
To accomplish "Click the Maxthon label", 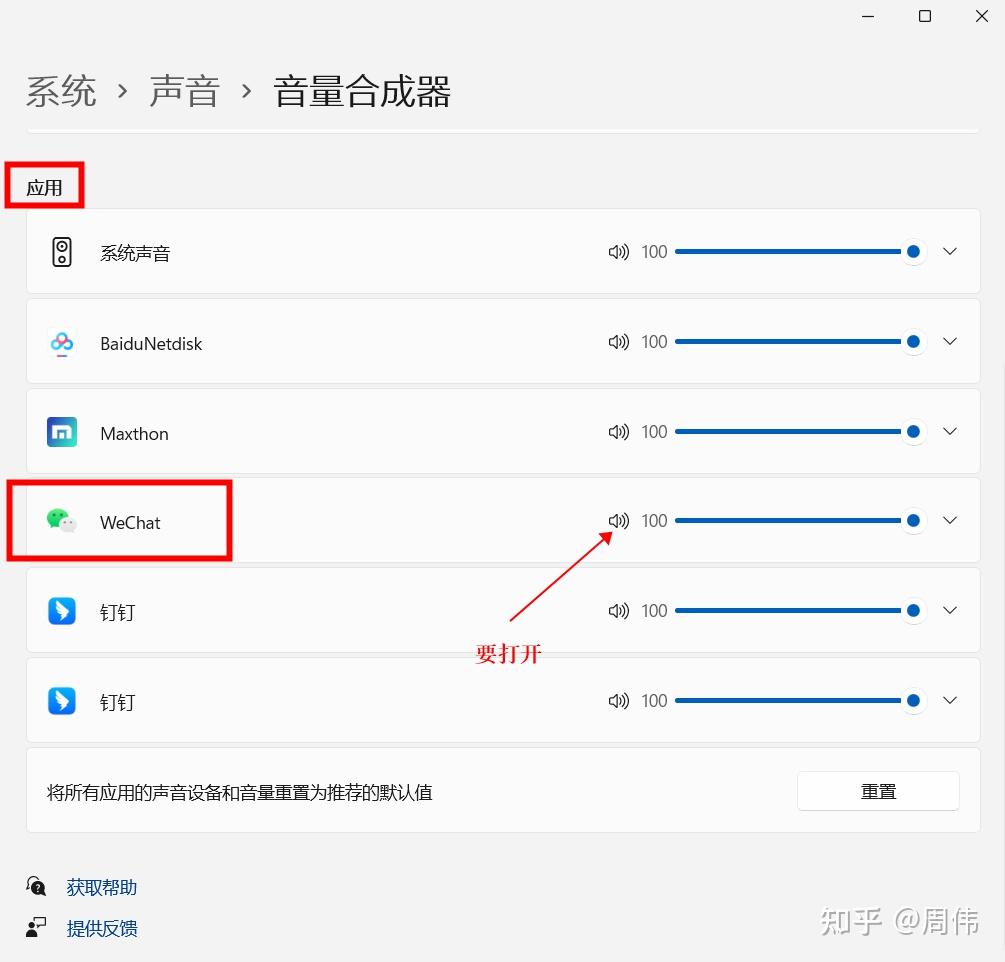I will coord(135,433).
